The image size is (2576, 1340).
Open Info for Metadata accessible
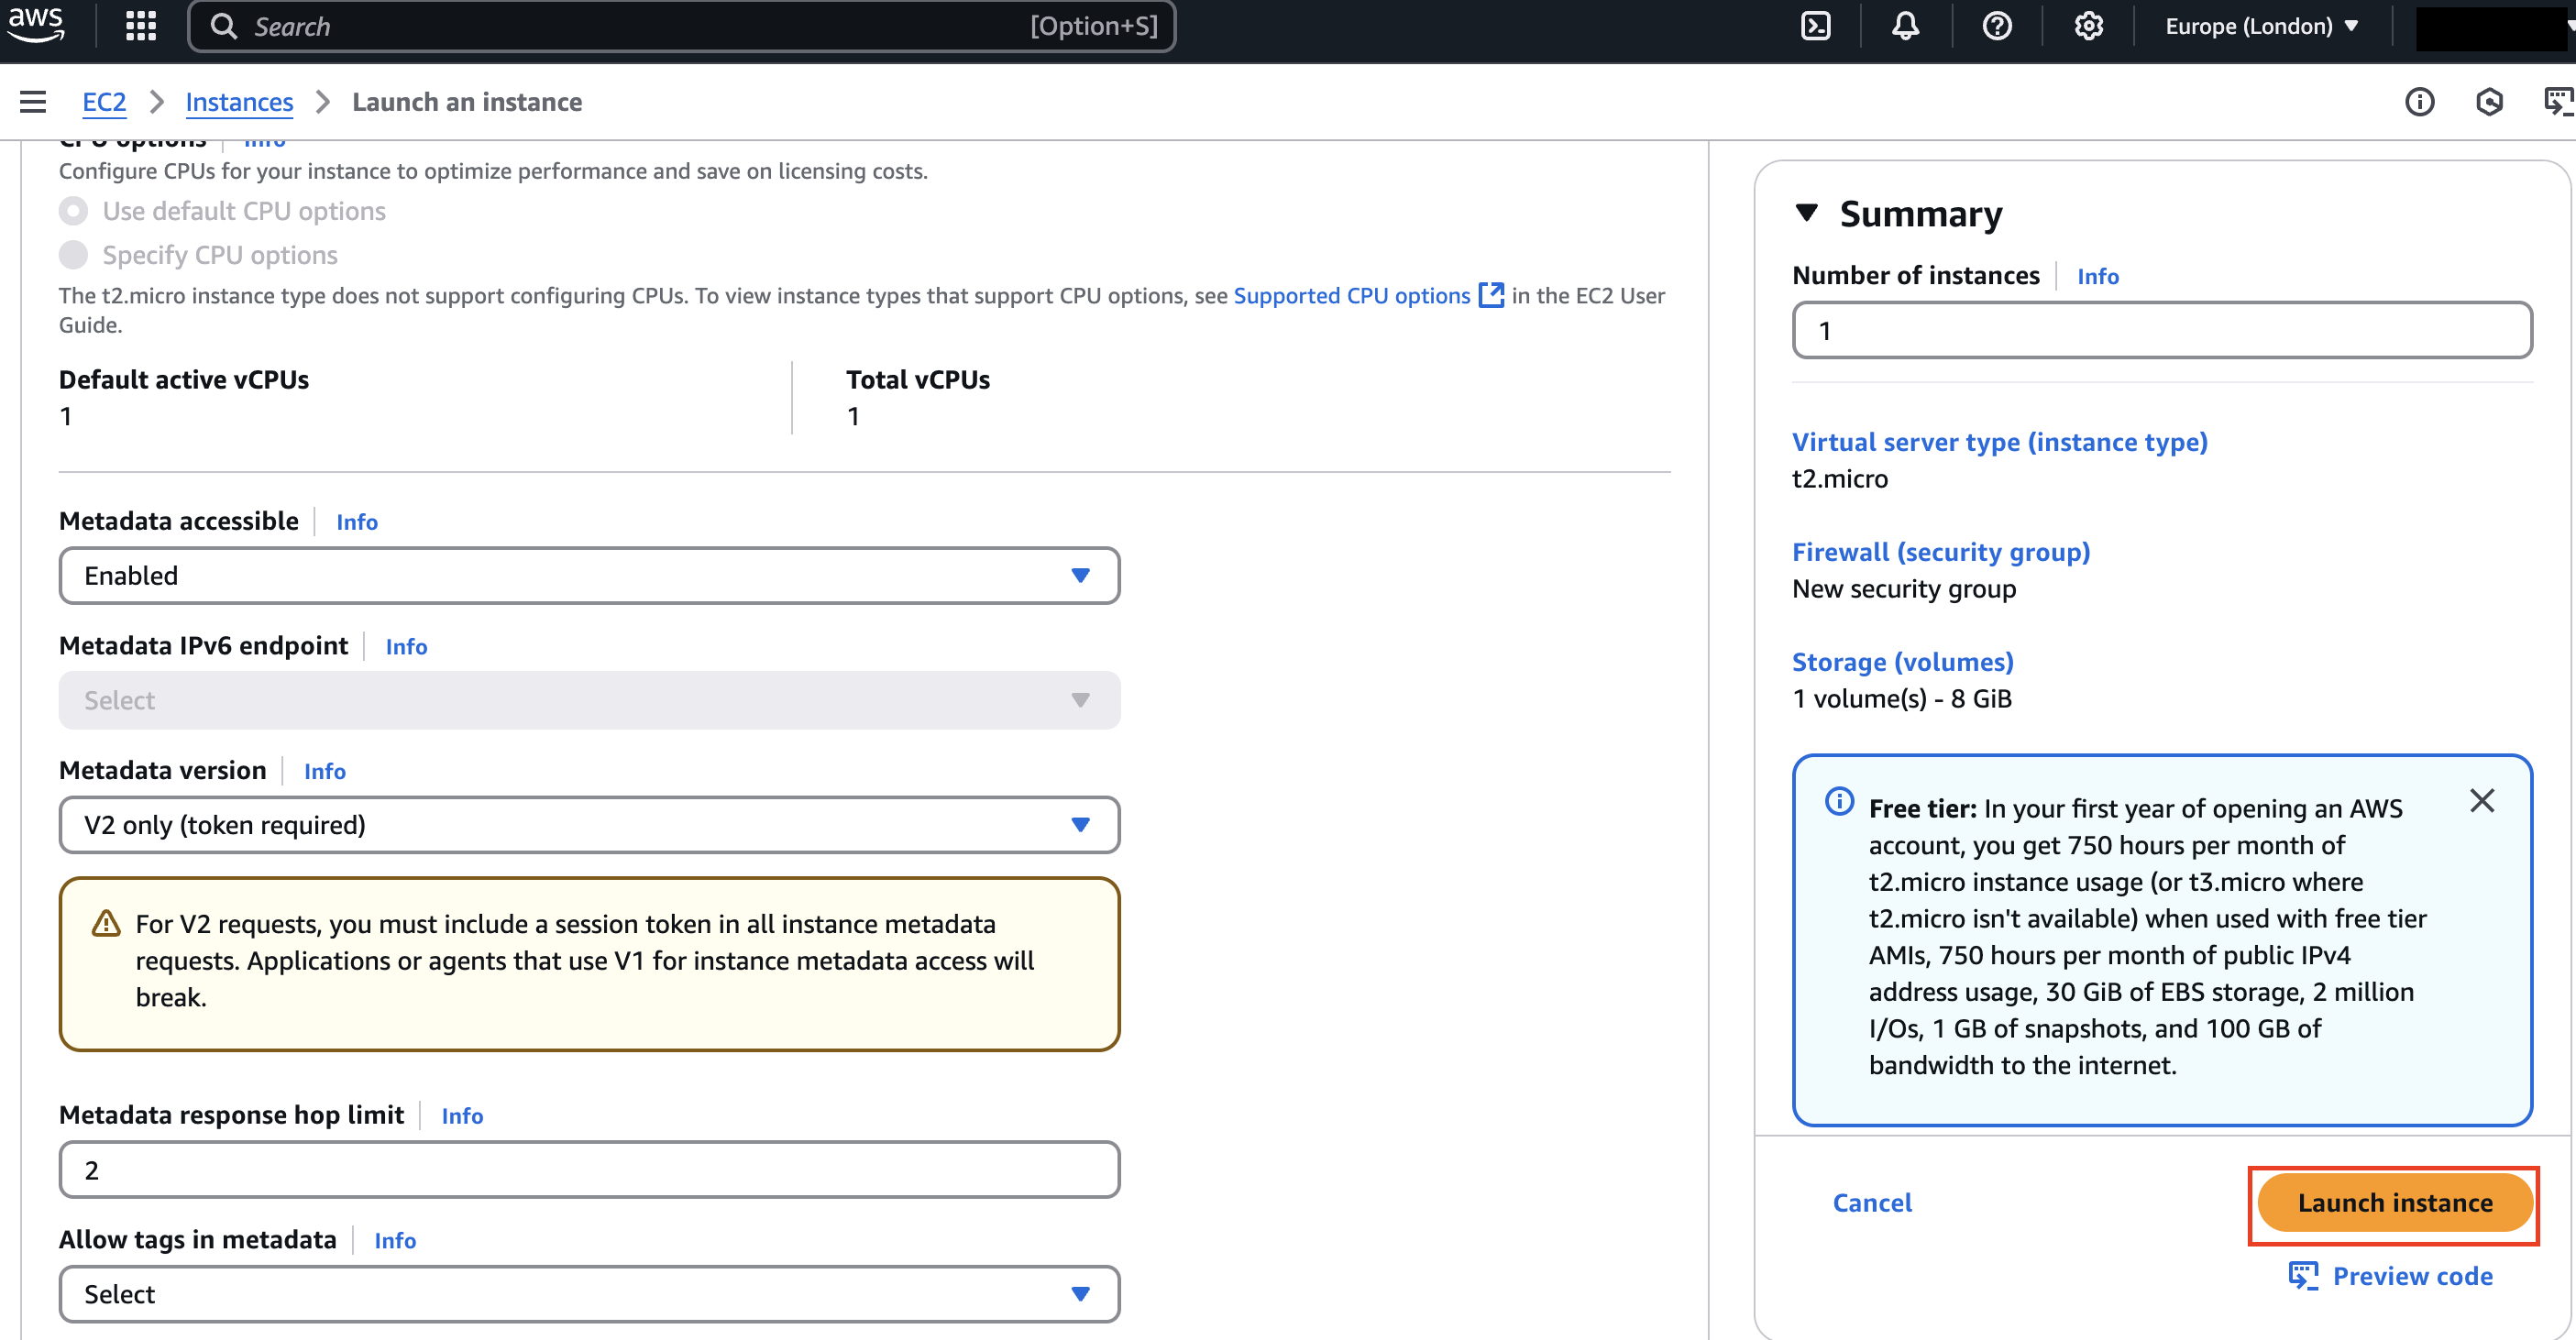point(357,521)
